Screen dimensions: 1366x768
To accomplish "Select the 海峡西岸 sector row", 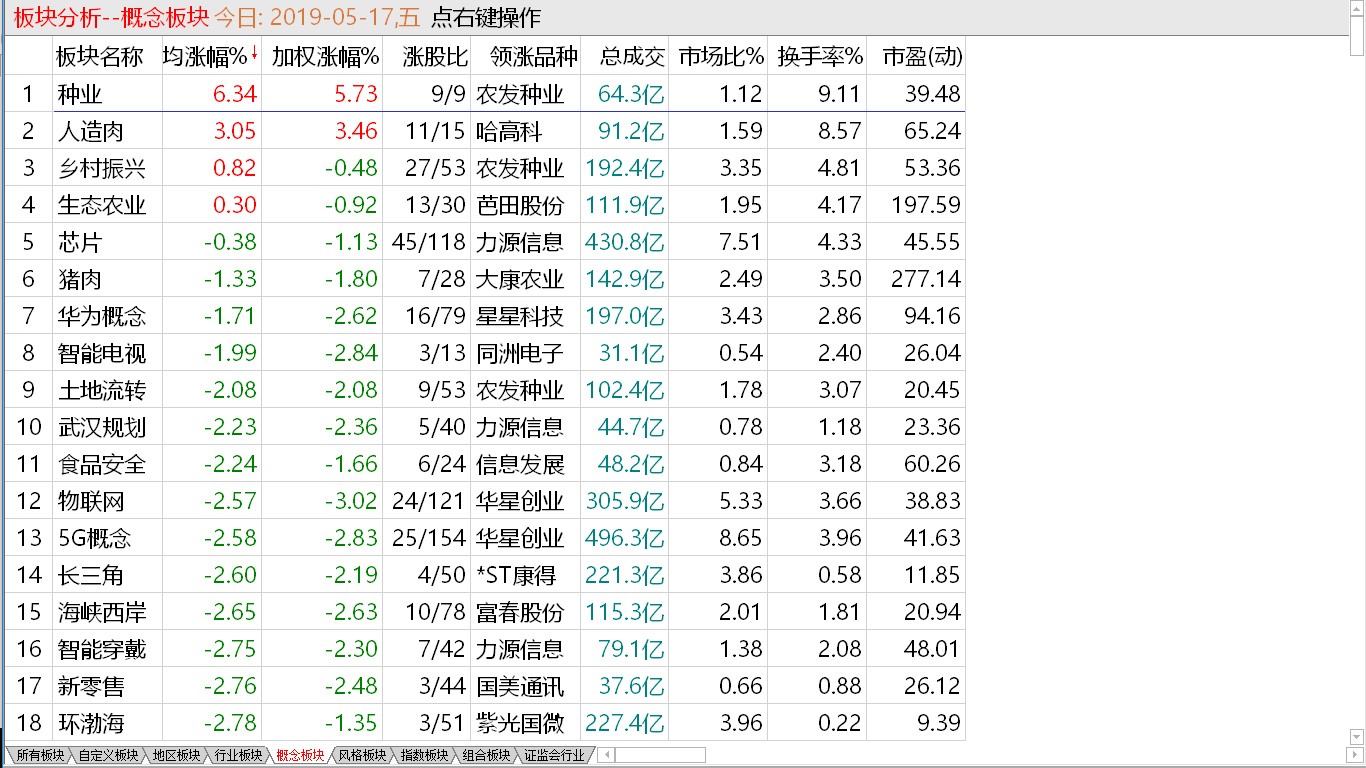I will 485,612.
